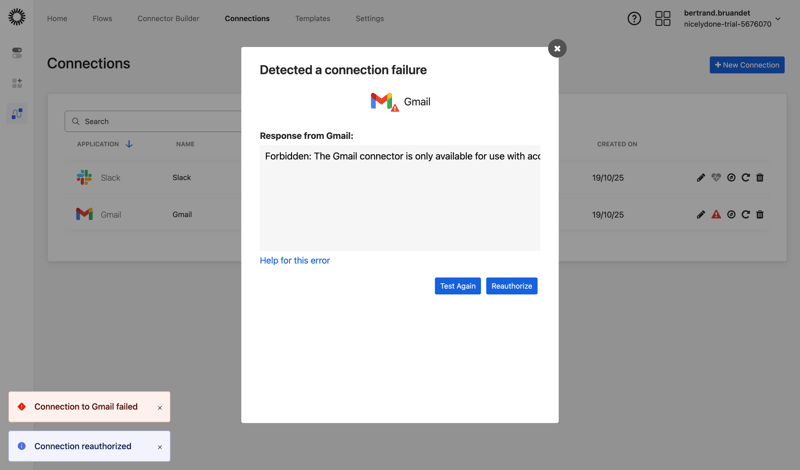Click Gmail row red warning triangle
The height and width of the screenshot is (470, 800).
point(716,214)
